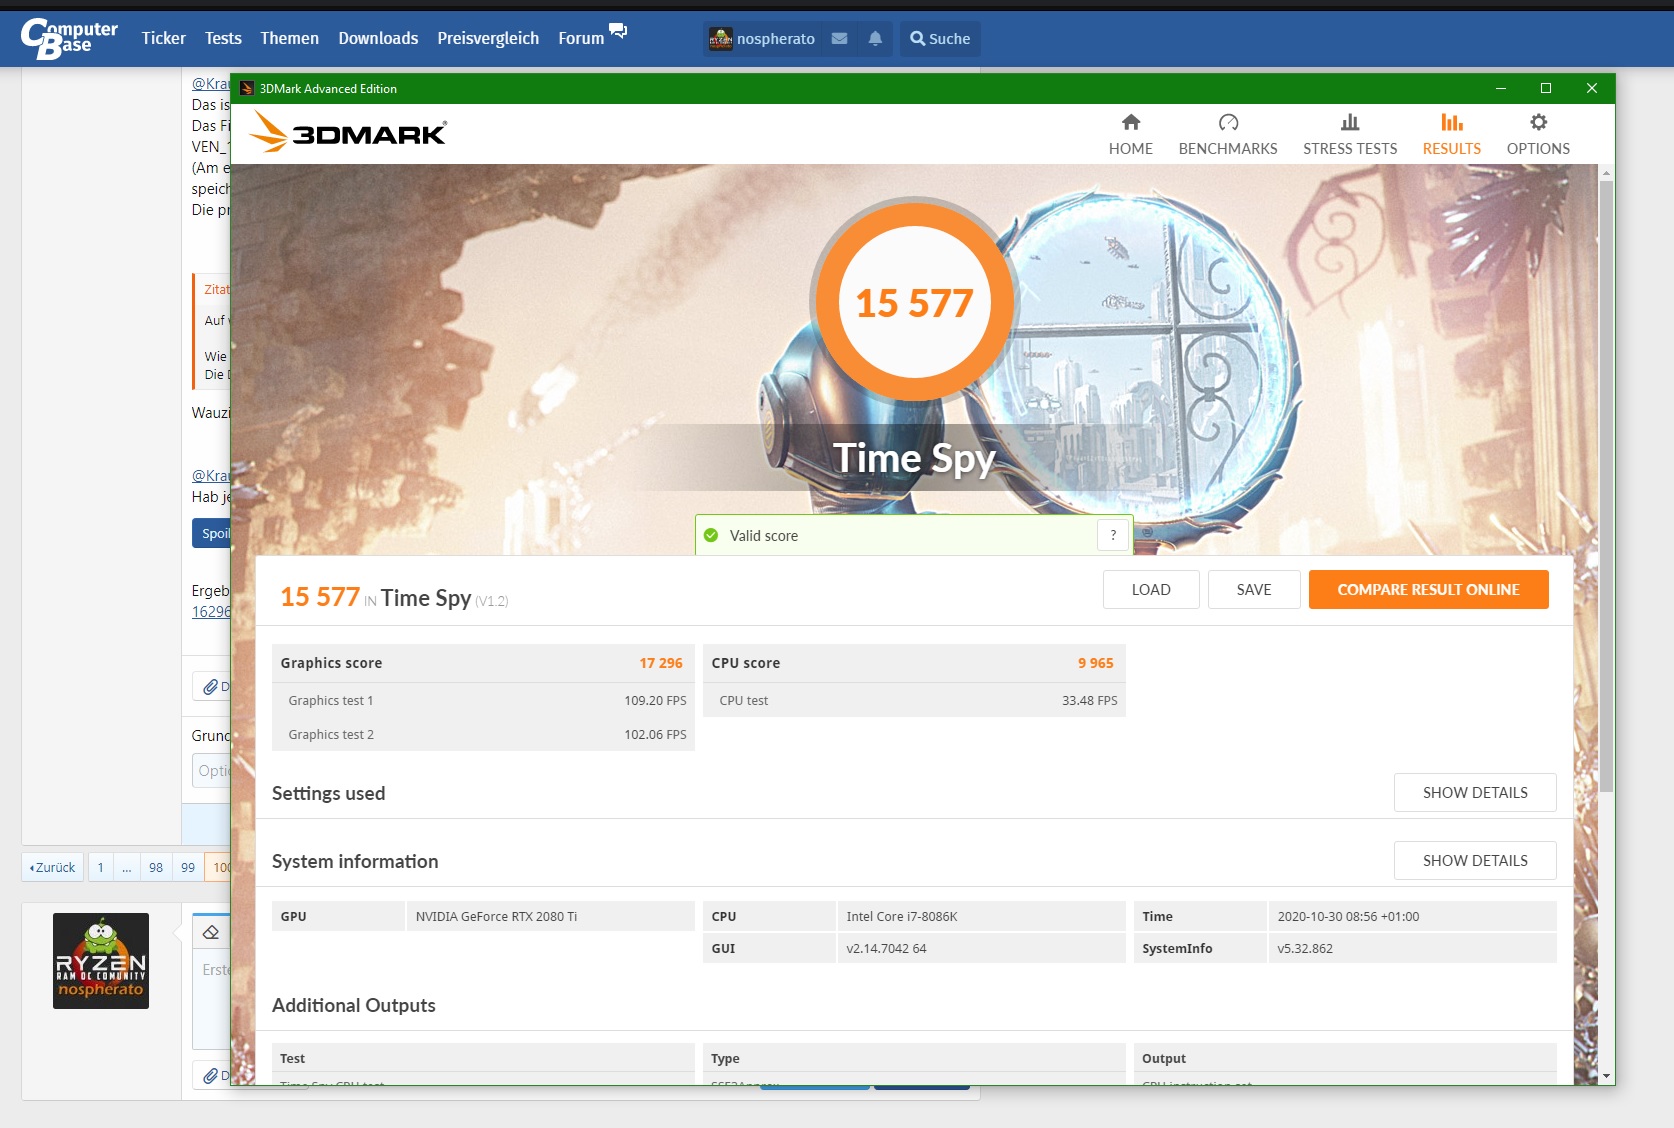Click the SAVE result button
This screenshot has width=1674, height=1128.
1254,589
